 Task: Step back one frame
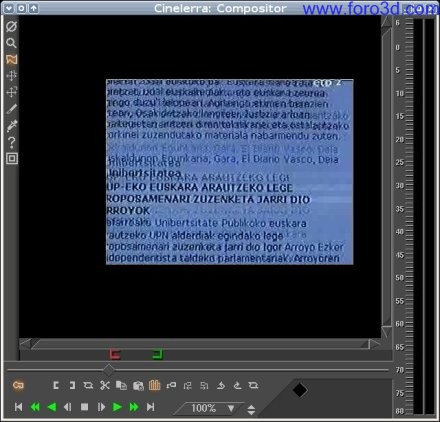click(x=68, y=407)
